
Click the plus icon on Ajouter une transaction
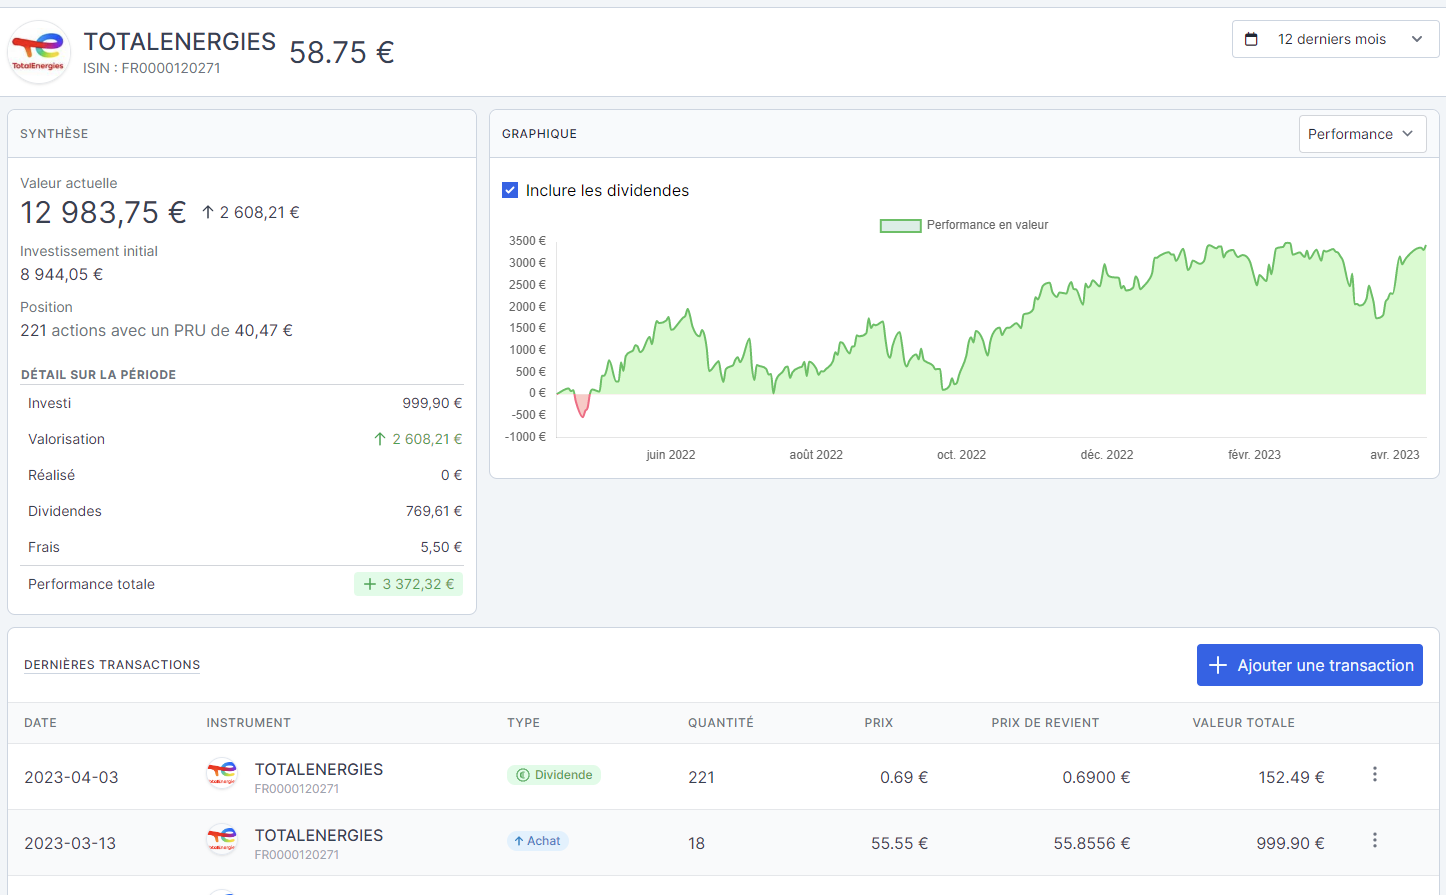pos(1218,665)
